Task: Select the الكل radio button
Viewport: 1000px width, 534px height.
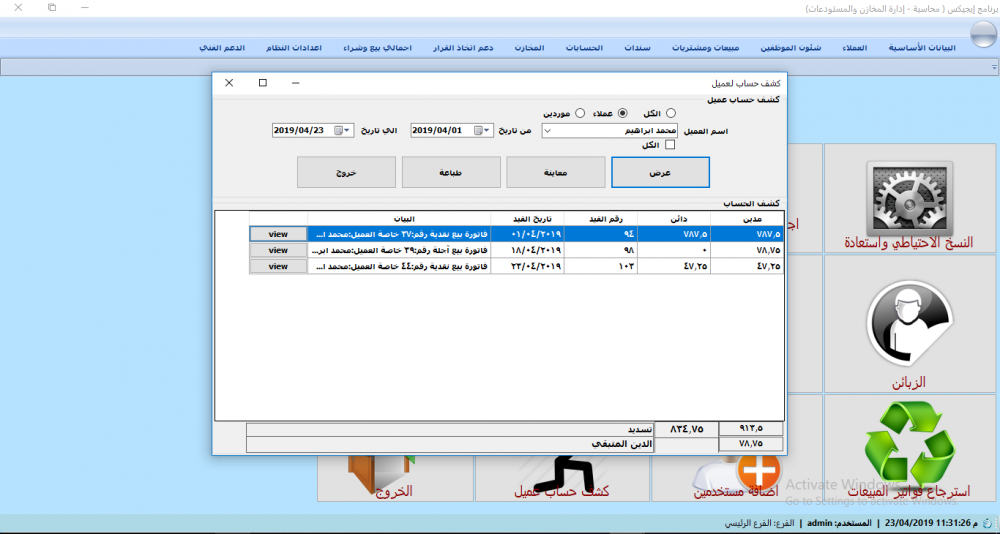Action: (x=670, y=114)
